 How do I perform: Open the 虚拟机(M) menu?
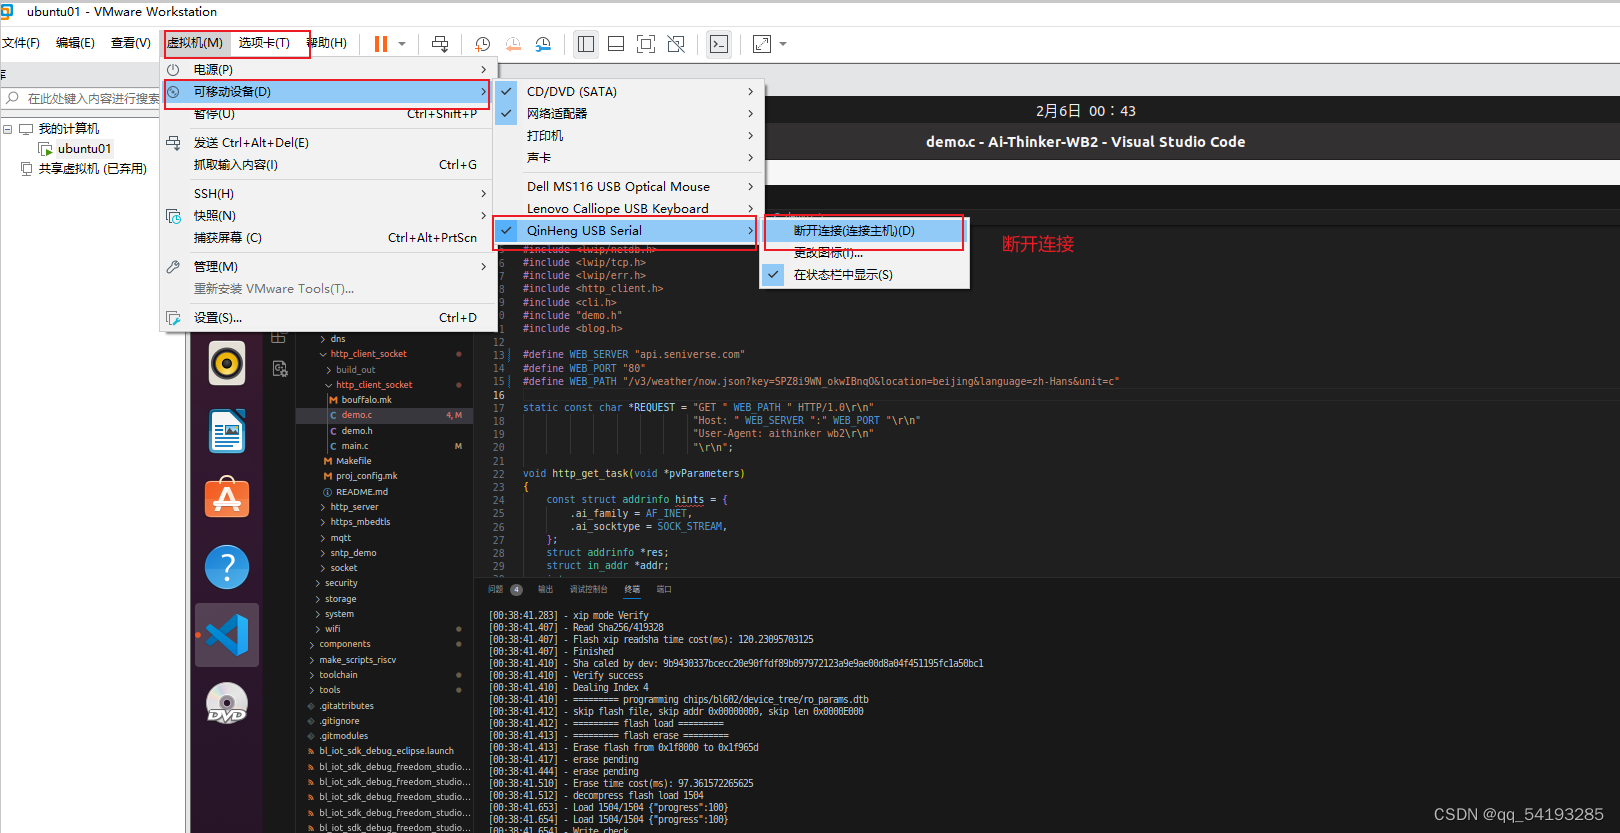pyautogui.click(x=195, y=43)
